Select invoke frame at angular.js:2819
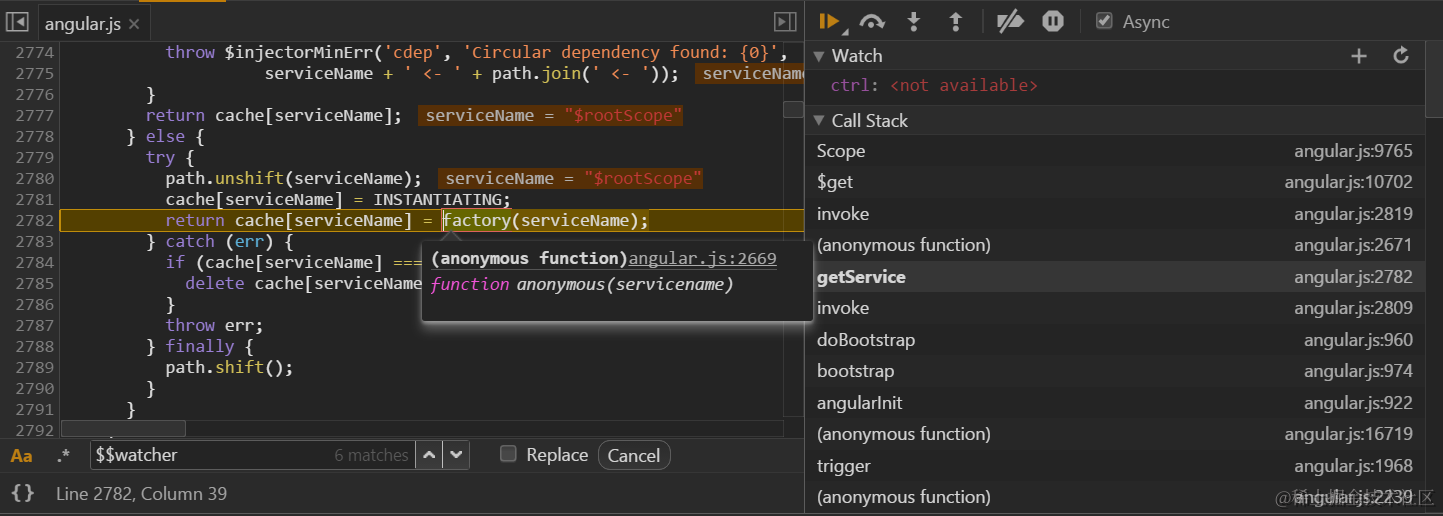Screen dimensions: 1443x516 [x=1115, y=214]
